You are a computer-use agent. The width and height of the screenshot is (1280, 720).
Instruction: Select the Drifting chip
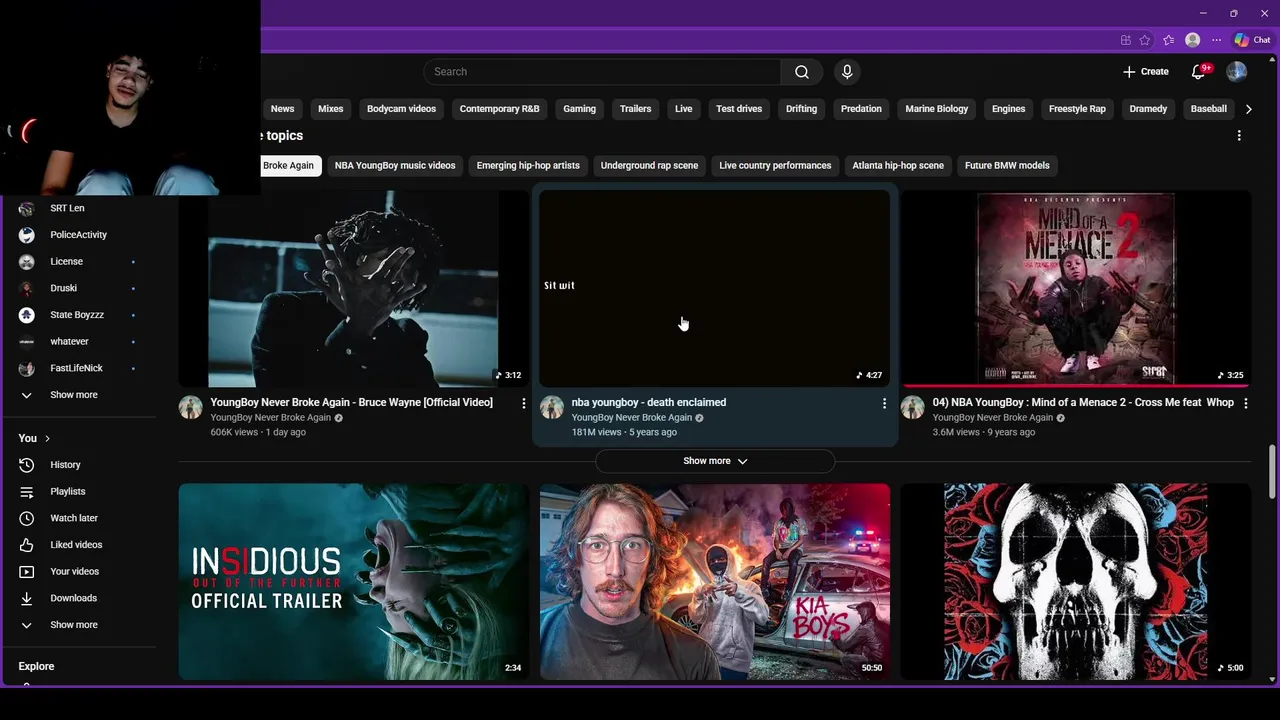tap(801, 109)
